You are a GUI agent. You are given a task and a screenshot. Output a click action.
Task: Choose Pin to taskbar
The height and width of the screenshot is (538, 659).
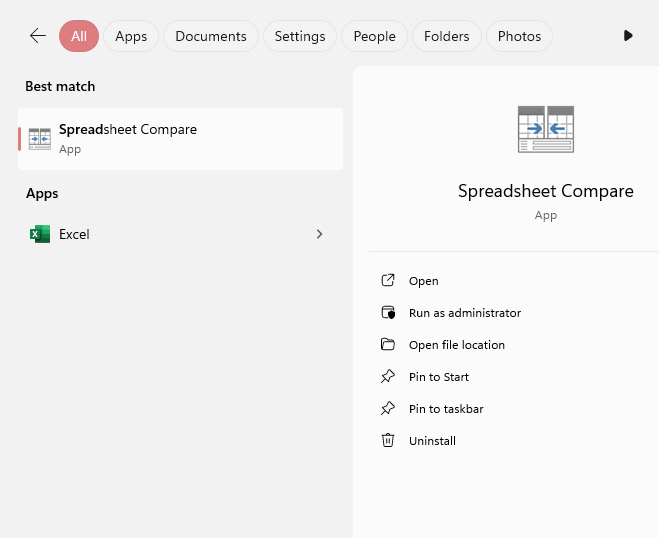(x=446, y=409)
